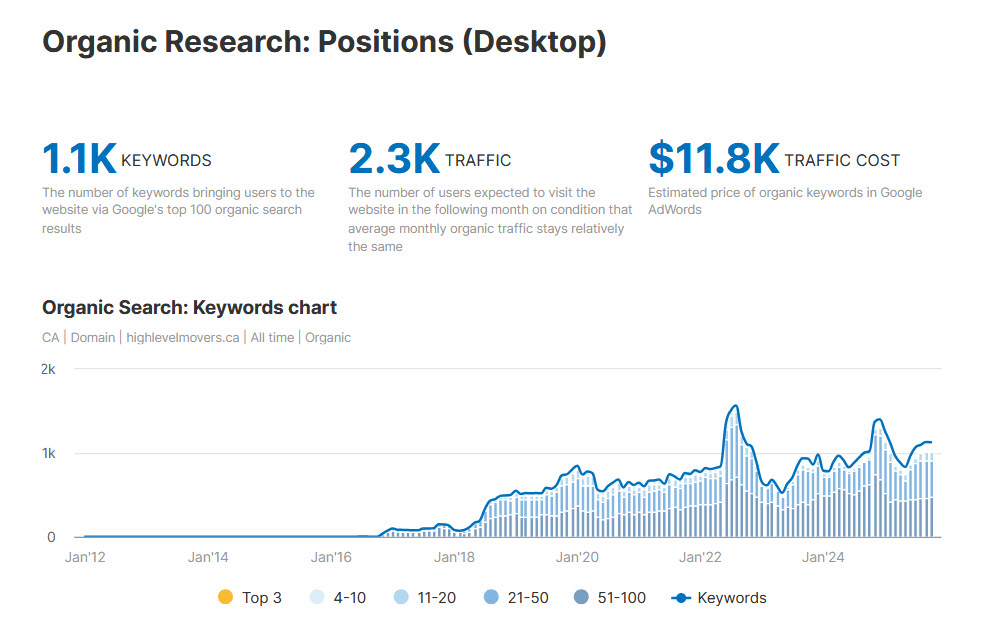Viewport: 989px width, 631px height.
Task: Select the Jan'18 x-axis label
Action: tap(453, 557)
